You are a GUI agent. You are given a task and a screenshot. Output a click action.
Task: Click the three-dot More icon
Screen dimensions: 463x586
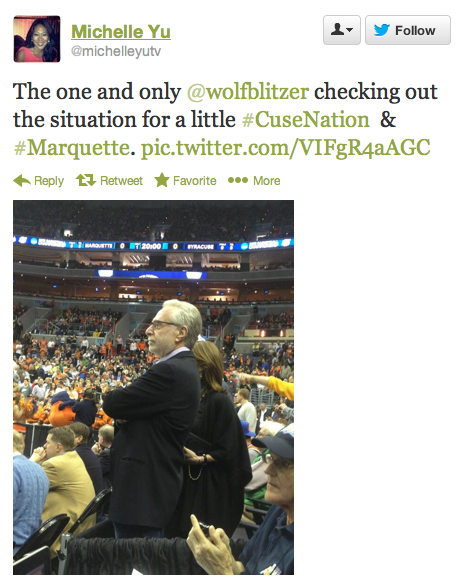point(238,180)
